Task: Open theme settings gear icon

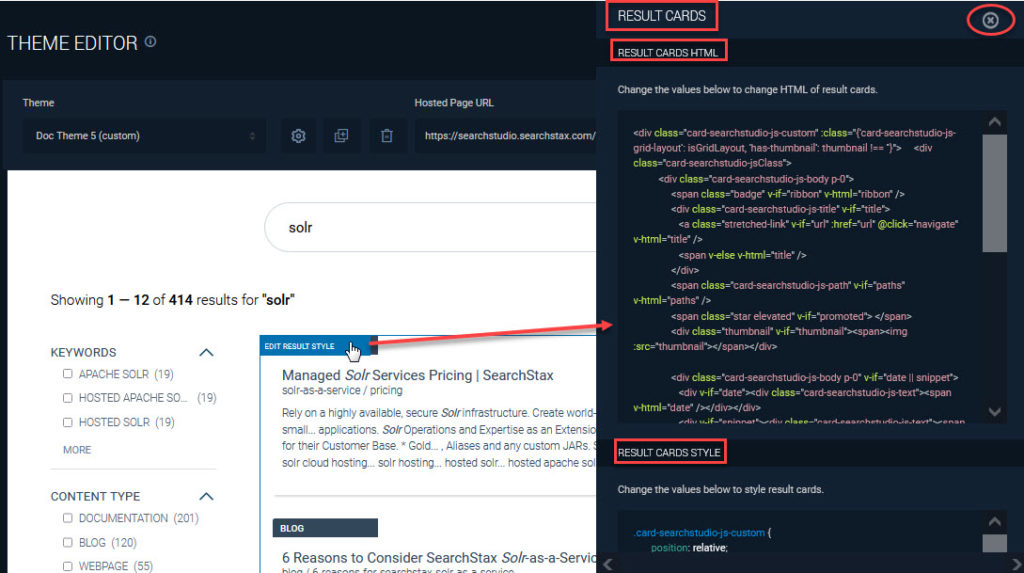Action: pos(298,136)
